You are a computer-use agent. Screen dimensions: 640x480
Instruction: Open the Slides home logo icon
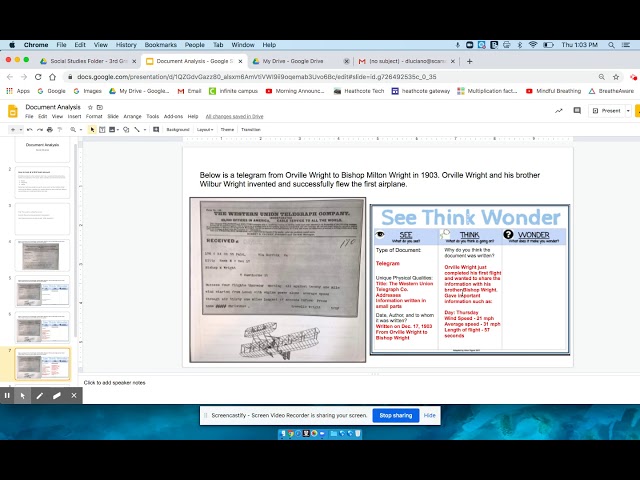pyautogui.click(x=13, y=111)
